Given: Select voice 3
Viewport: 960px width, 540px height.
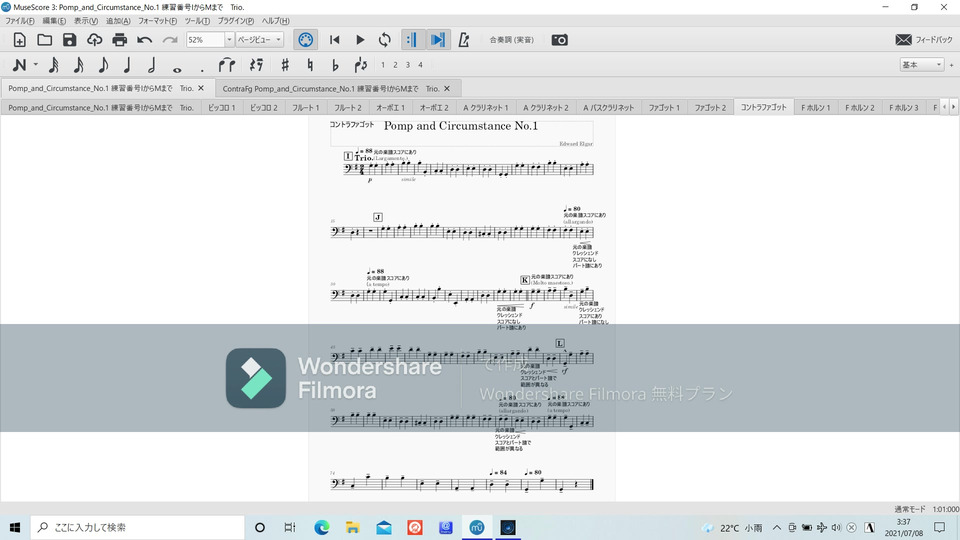Looking at the screenshot, I should pyautogui.click(x=408, y=65).
